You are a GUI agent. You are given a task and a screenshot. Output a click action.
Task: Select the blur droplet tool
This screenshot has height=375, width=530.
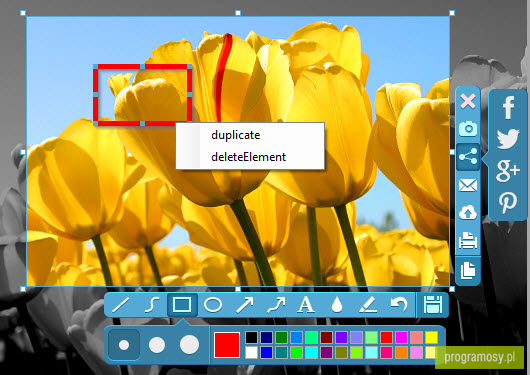[x=337, y=305]
